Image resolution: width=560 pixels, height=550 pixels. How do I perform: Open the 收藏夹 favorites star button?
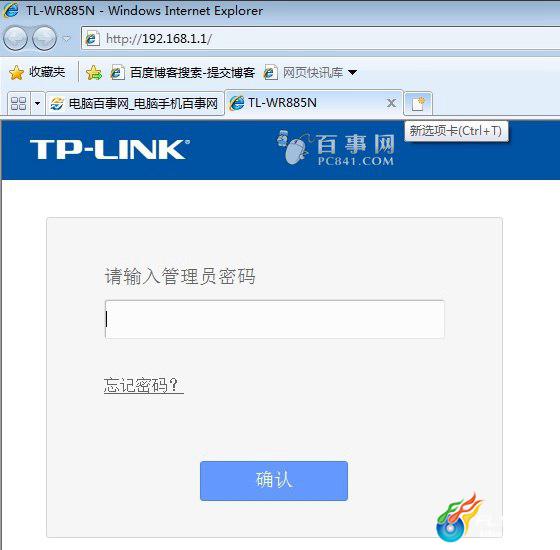pos(37,72)
